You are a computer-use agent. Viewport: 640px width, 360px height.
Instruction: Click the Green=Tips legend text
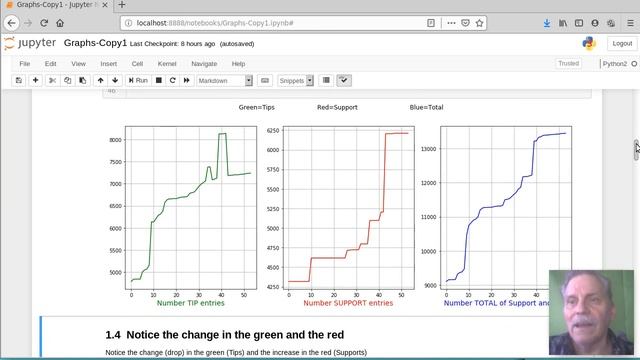click(x=257, y=107)
